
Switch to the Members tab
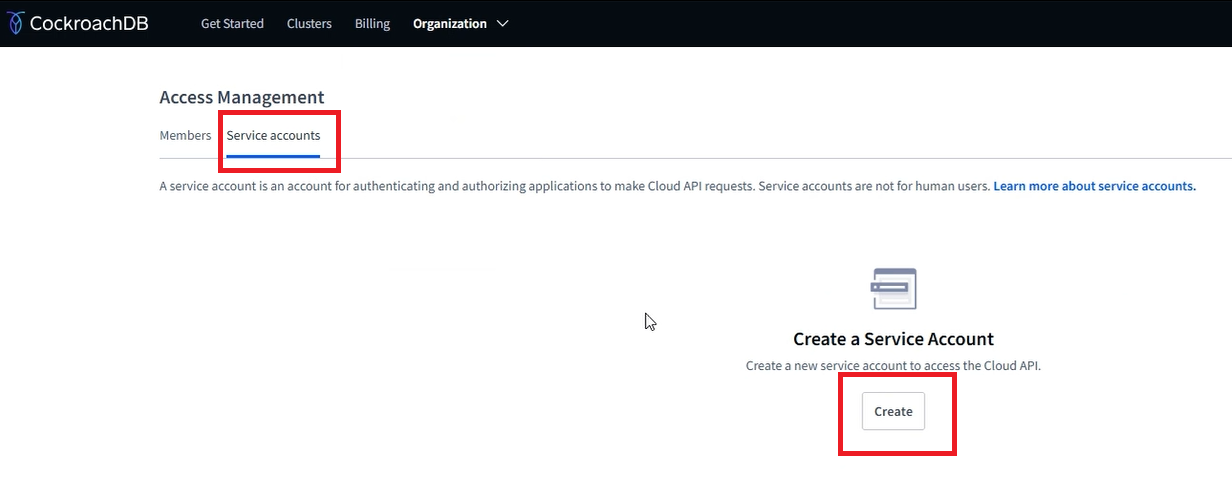tap(185, 135)
